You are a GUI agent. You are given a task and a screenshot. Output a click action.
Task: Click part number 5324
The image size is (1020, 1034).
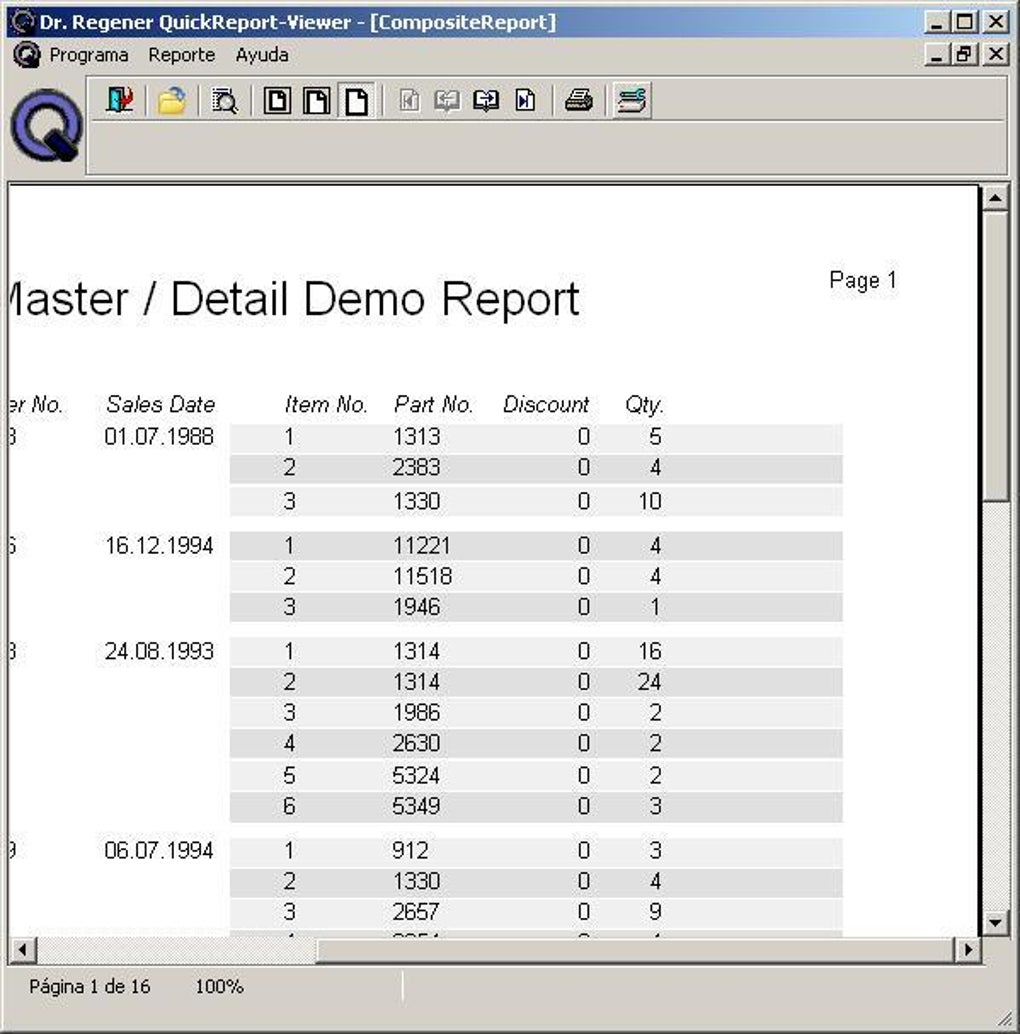[x=416, y=775]
